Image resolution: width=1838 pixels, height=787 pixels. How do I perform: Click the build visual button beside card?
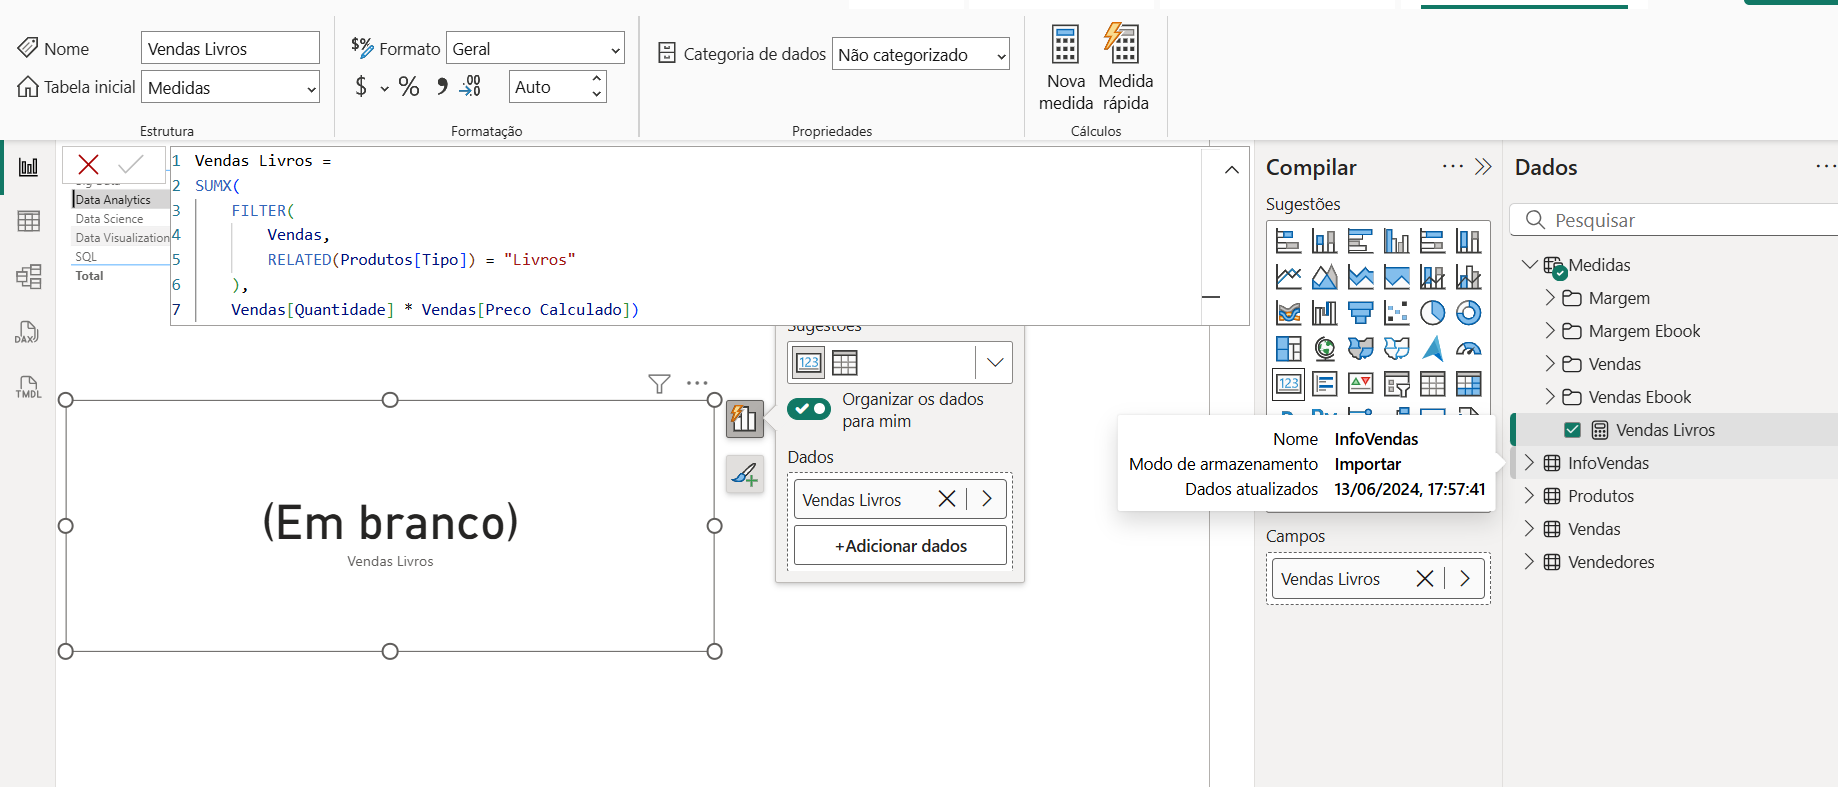745,419
